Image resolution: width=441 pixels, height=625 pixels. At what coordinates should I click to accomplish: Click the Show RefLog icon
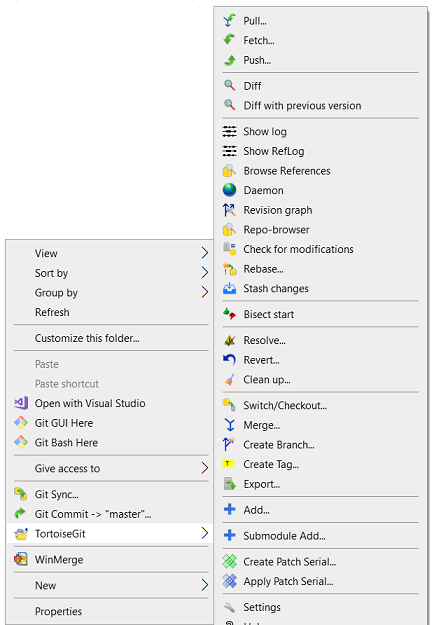(x=229, y=151)
